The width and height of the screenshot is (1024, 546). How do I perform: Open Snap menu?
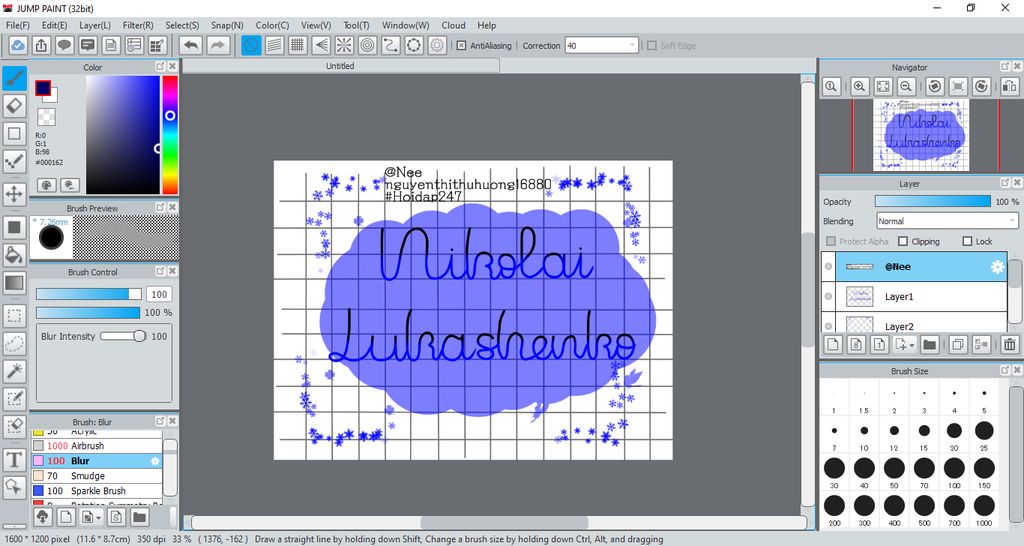pos(227,25)
